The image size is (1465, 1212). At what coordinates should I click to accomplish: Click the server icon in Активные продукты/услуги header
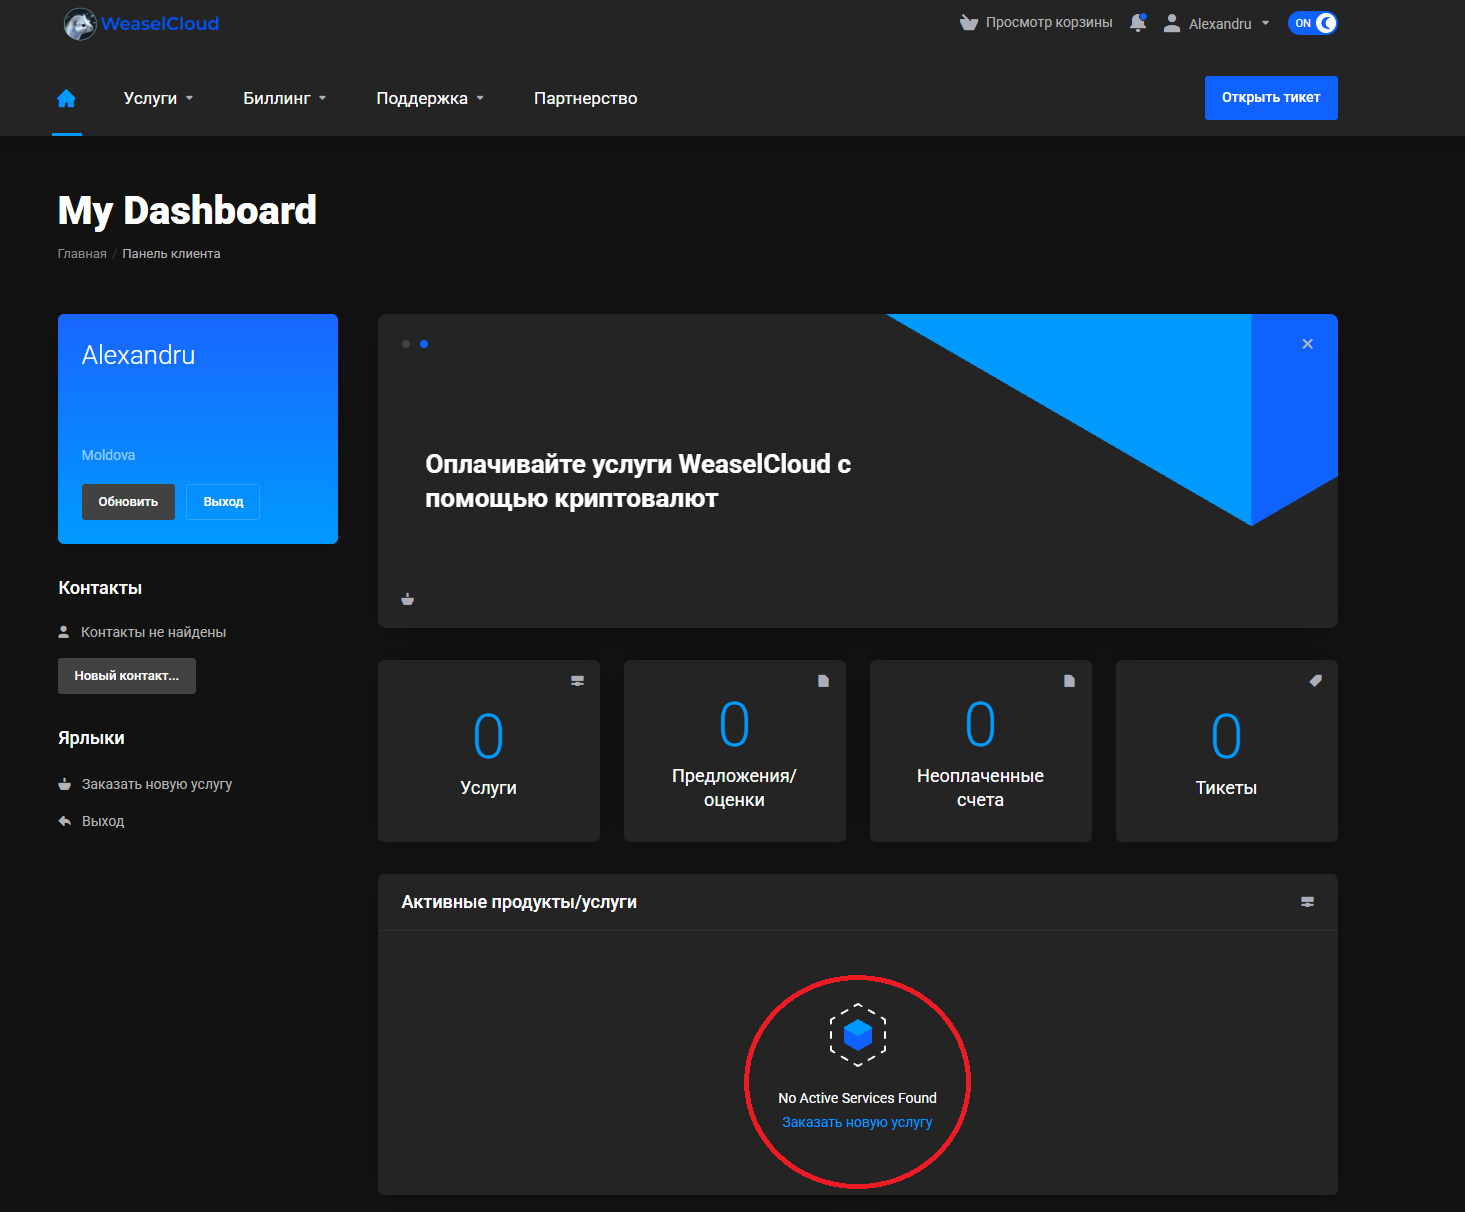(x=1307, y=902)
